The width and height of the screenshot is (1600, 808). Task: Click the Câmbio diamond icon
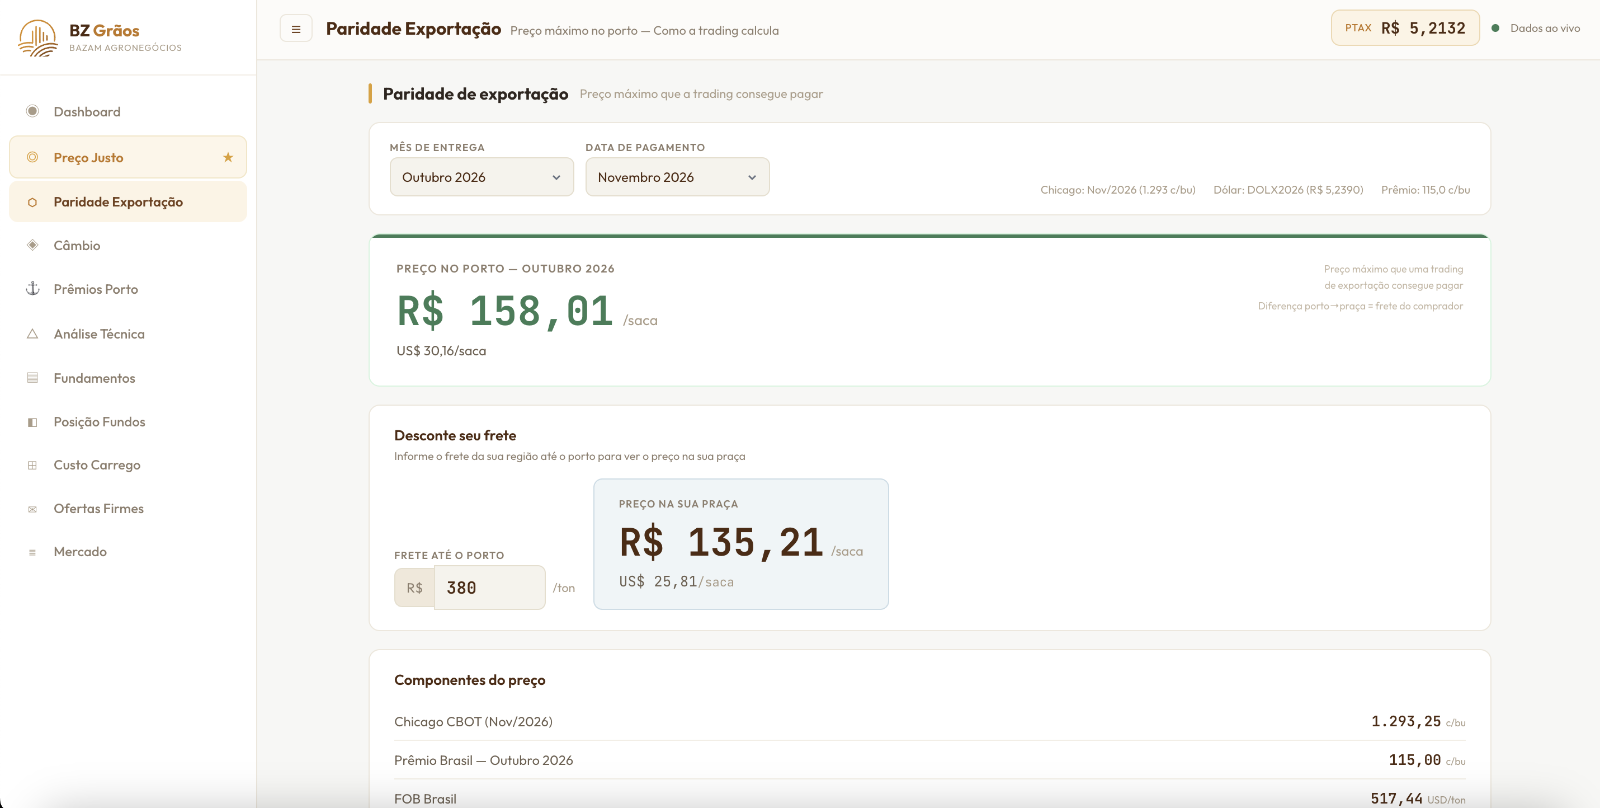tap(33, 245)
